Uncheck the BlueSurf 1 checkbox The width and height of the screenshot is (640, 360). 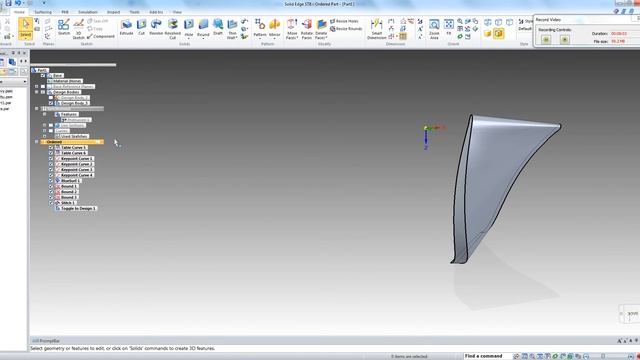click(x=51, y=180)
